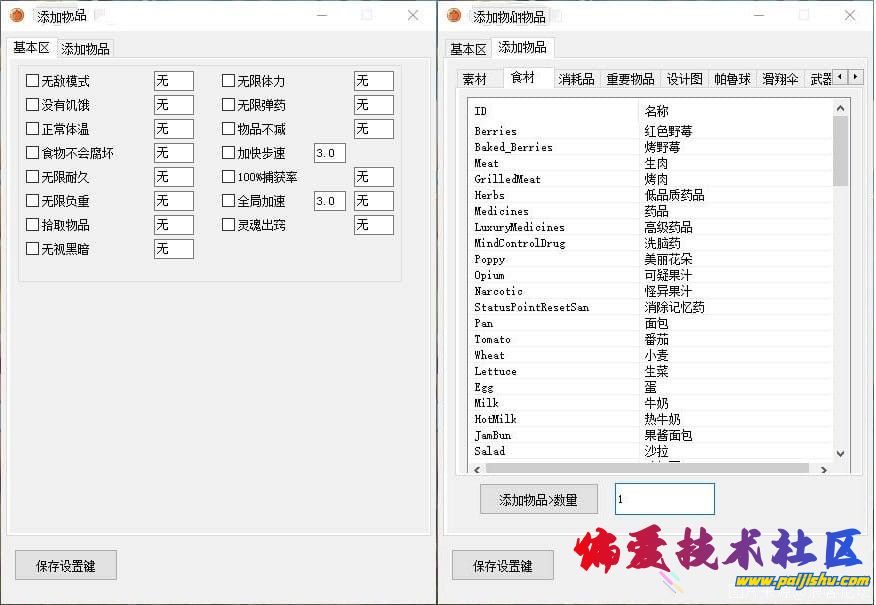Viewport: 876px width, 605px height.
Task: Click the horizontal scrollbar's left arrow
Action: (x=475, y=468)
